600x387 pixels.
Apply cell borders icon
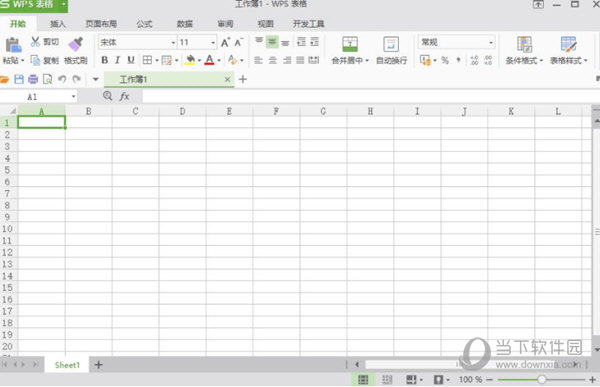[x=147, y=60]
